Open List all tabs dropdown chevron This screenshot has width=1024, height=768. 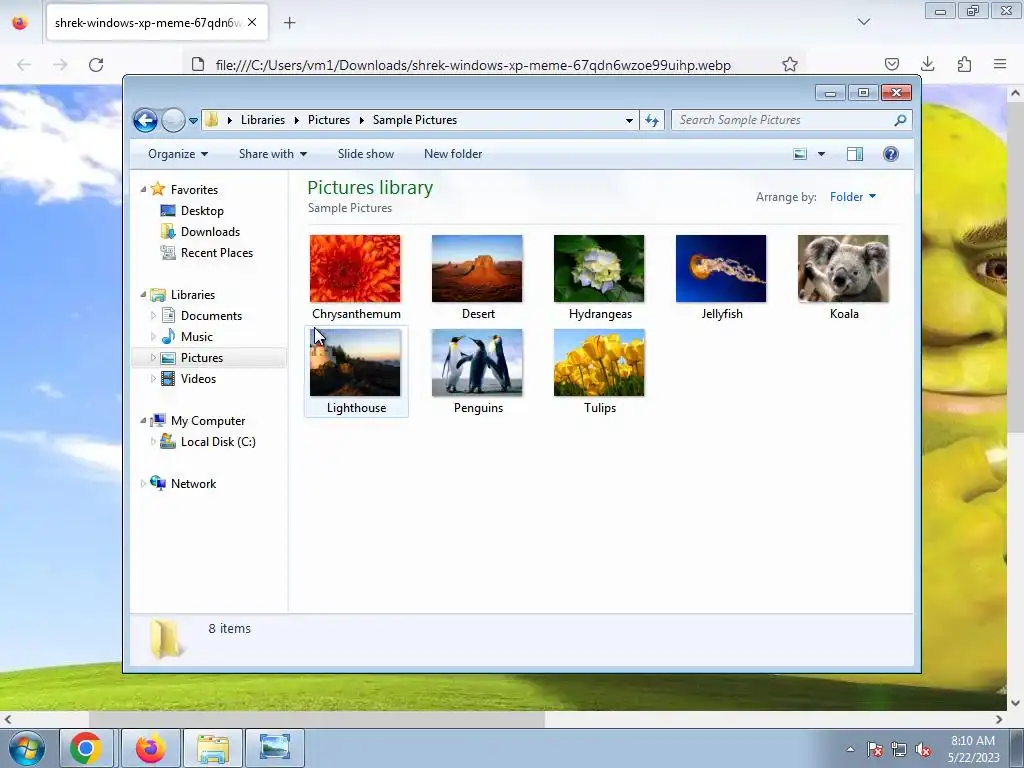point(864,22)
